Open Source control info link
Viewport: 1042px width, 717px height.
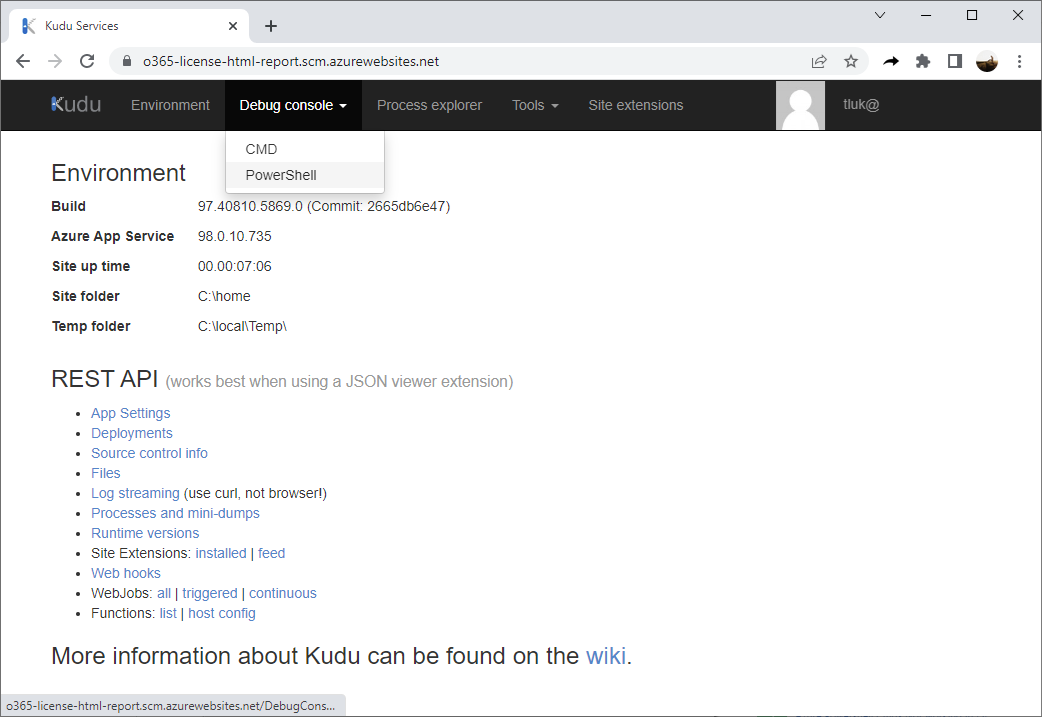149,453
